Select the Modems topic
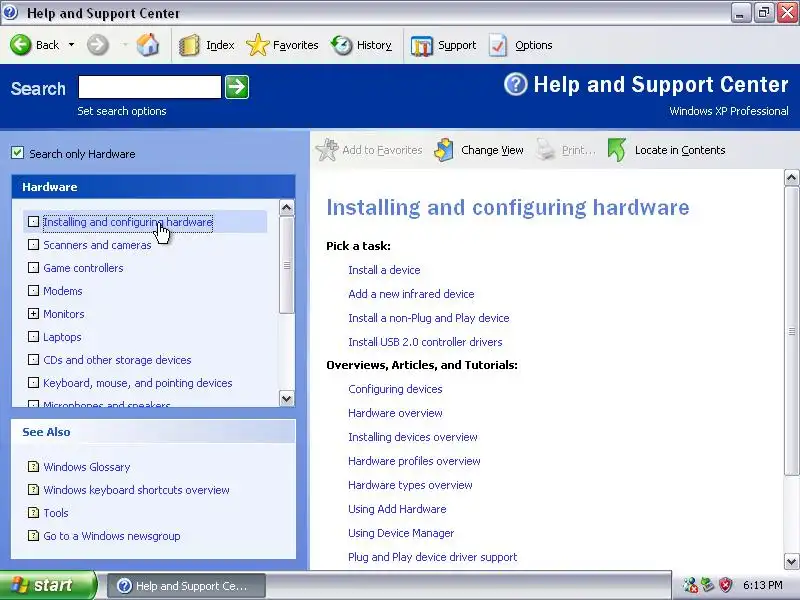 63,291
